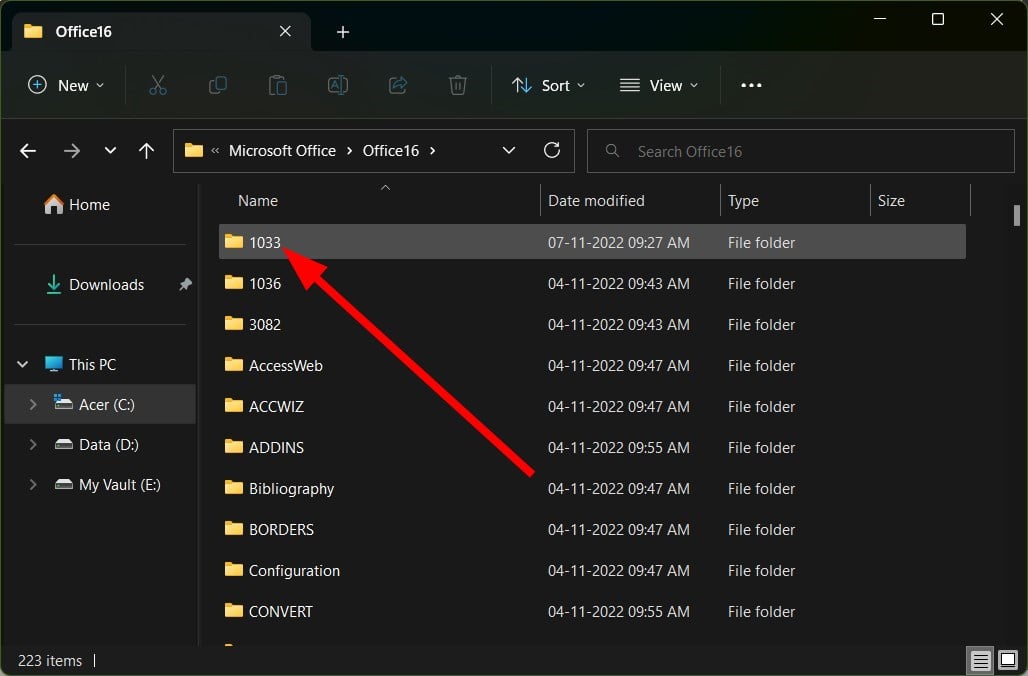Screen dimensions: 1028x676
Task: Collapse the This PC tree node
Action: click(22, 364)
